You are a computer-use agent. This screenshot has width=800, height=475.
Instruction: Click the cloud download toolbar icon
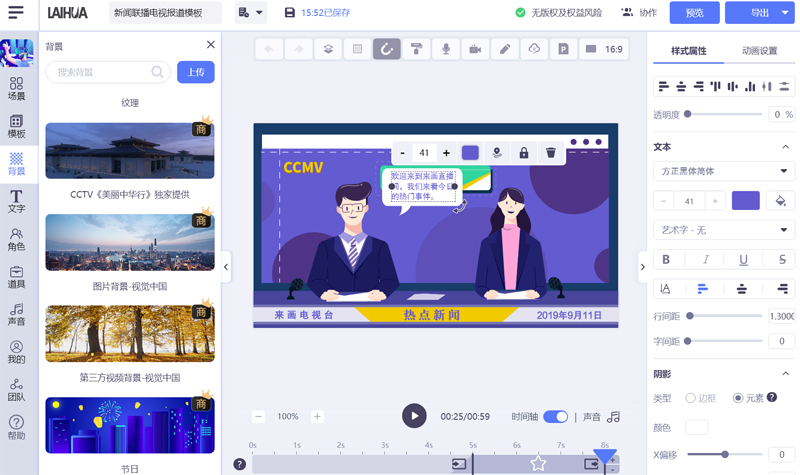[x=534, y=49]
